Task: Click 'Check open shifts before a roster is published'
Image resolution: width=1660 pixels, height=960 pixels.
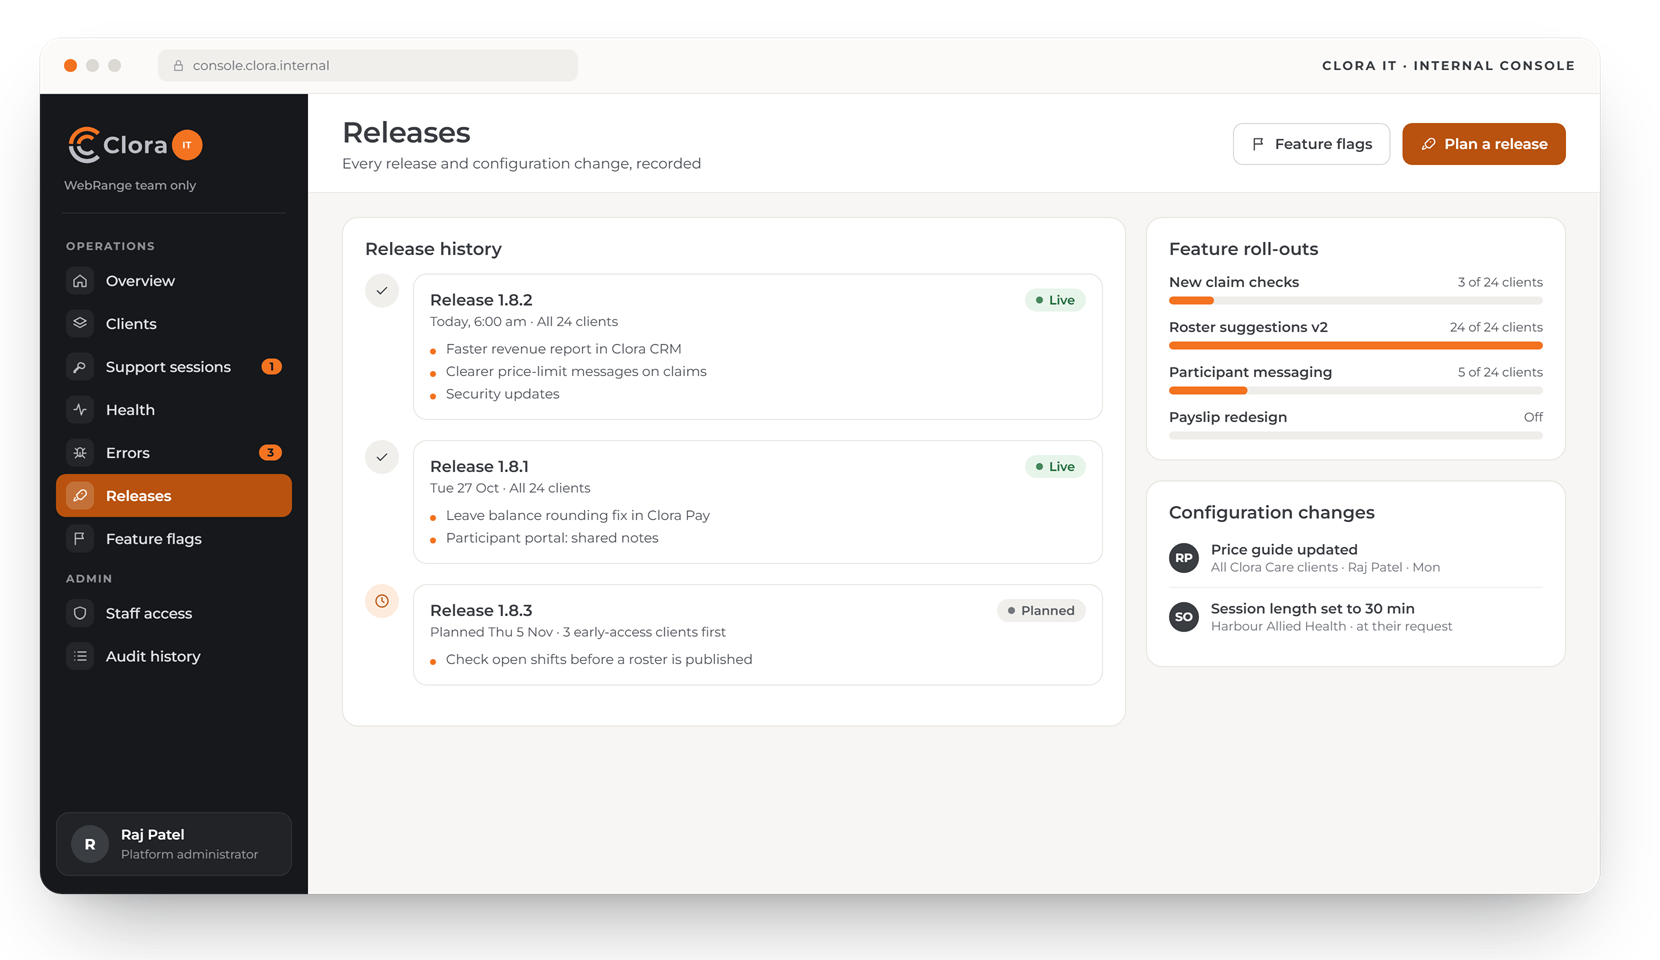Action: click(599, 660)
